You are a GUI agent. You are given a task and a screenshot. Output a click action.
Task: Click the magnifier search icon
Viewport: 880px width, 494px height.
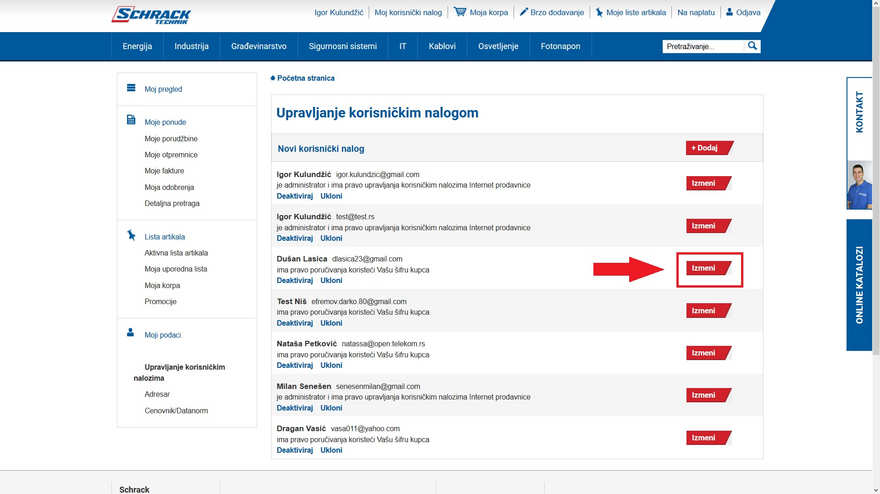752,46
